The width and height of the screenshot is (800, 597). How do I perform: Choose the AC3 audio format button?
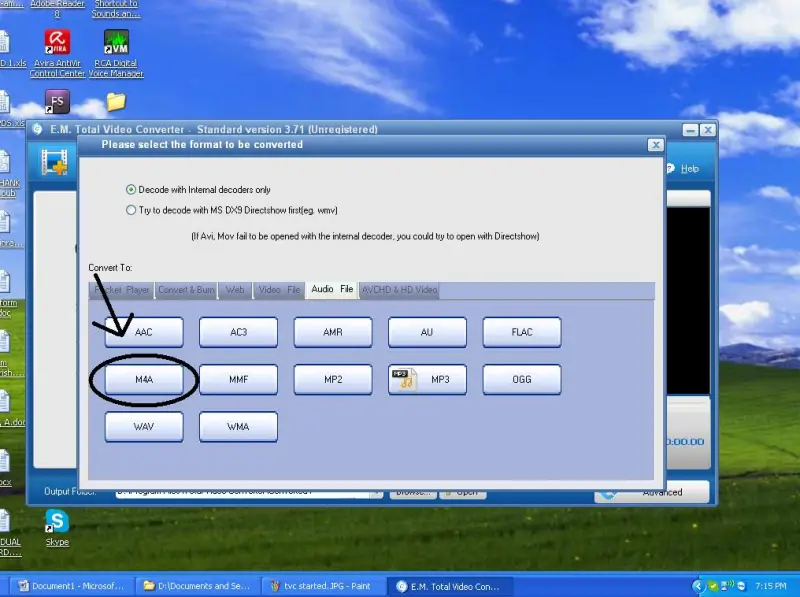coord(238,332)
